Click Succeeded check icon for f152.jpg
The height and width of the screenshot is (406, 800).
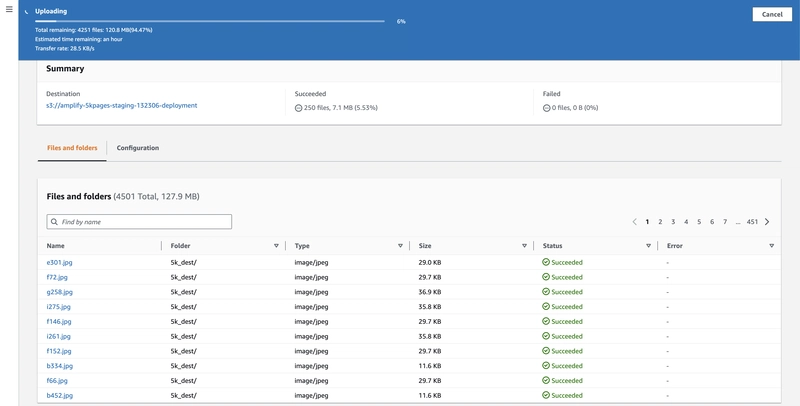(546, 351)
